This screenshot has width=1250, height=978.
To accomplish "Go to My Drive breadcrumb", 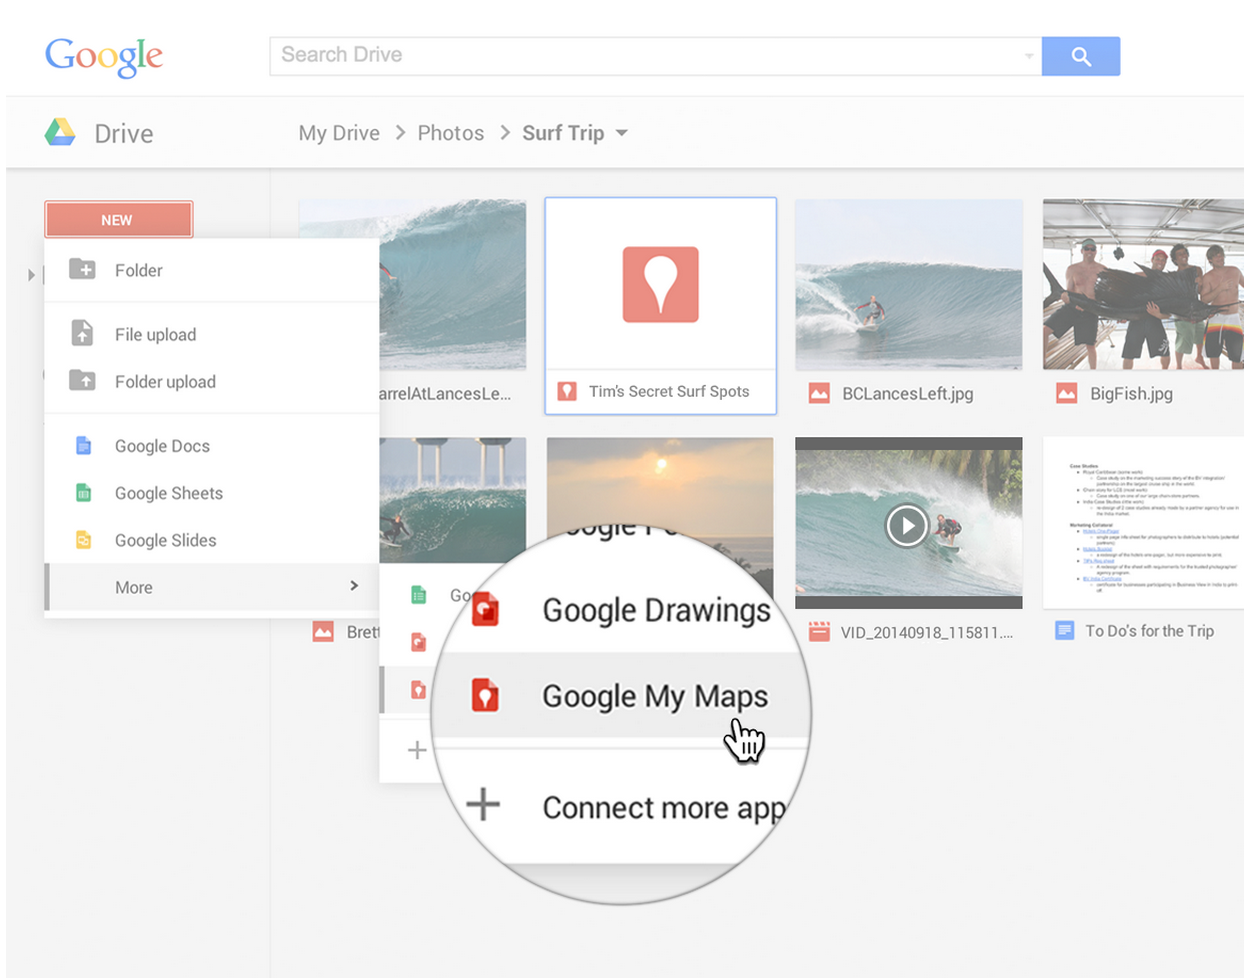I will click(339, 133).
